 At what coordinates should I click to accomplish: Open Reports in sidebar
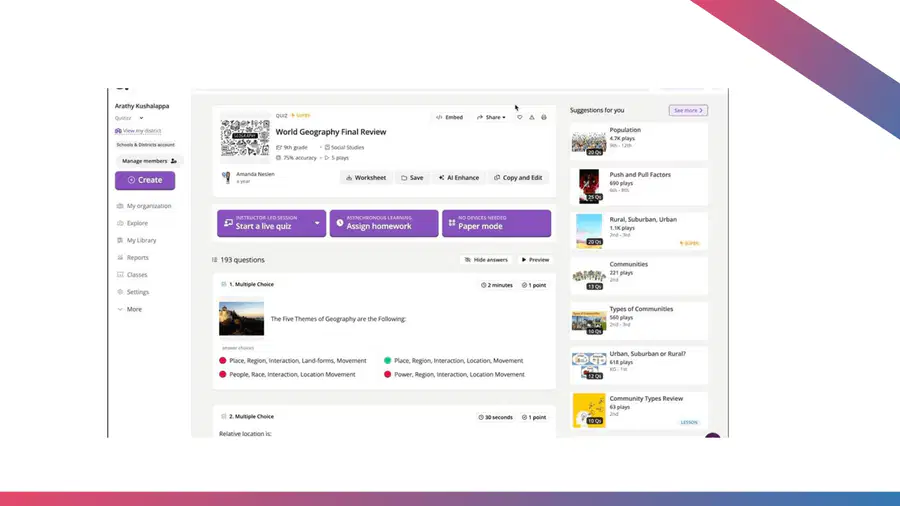click(x=137, y=258)
